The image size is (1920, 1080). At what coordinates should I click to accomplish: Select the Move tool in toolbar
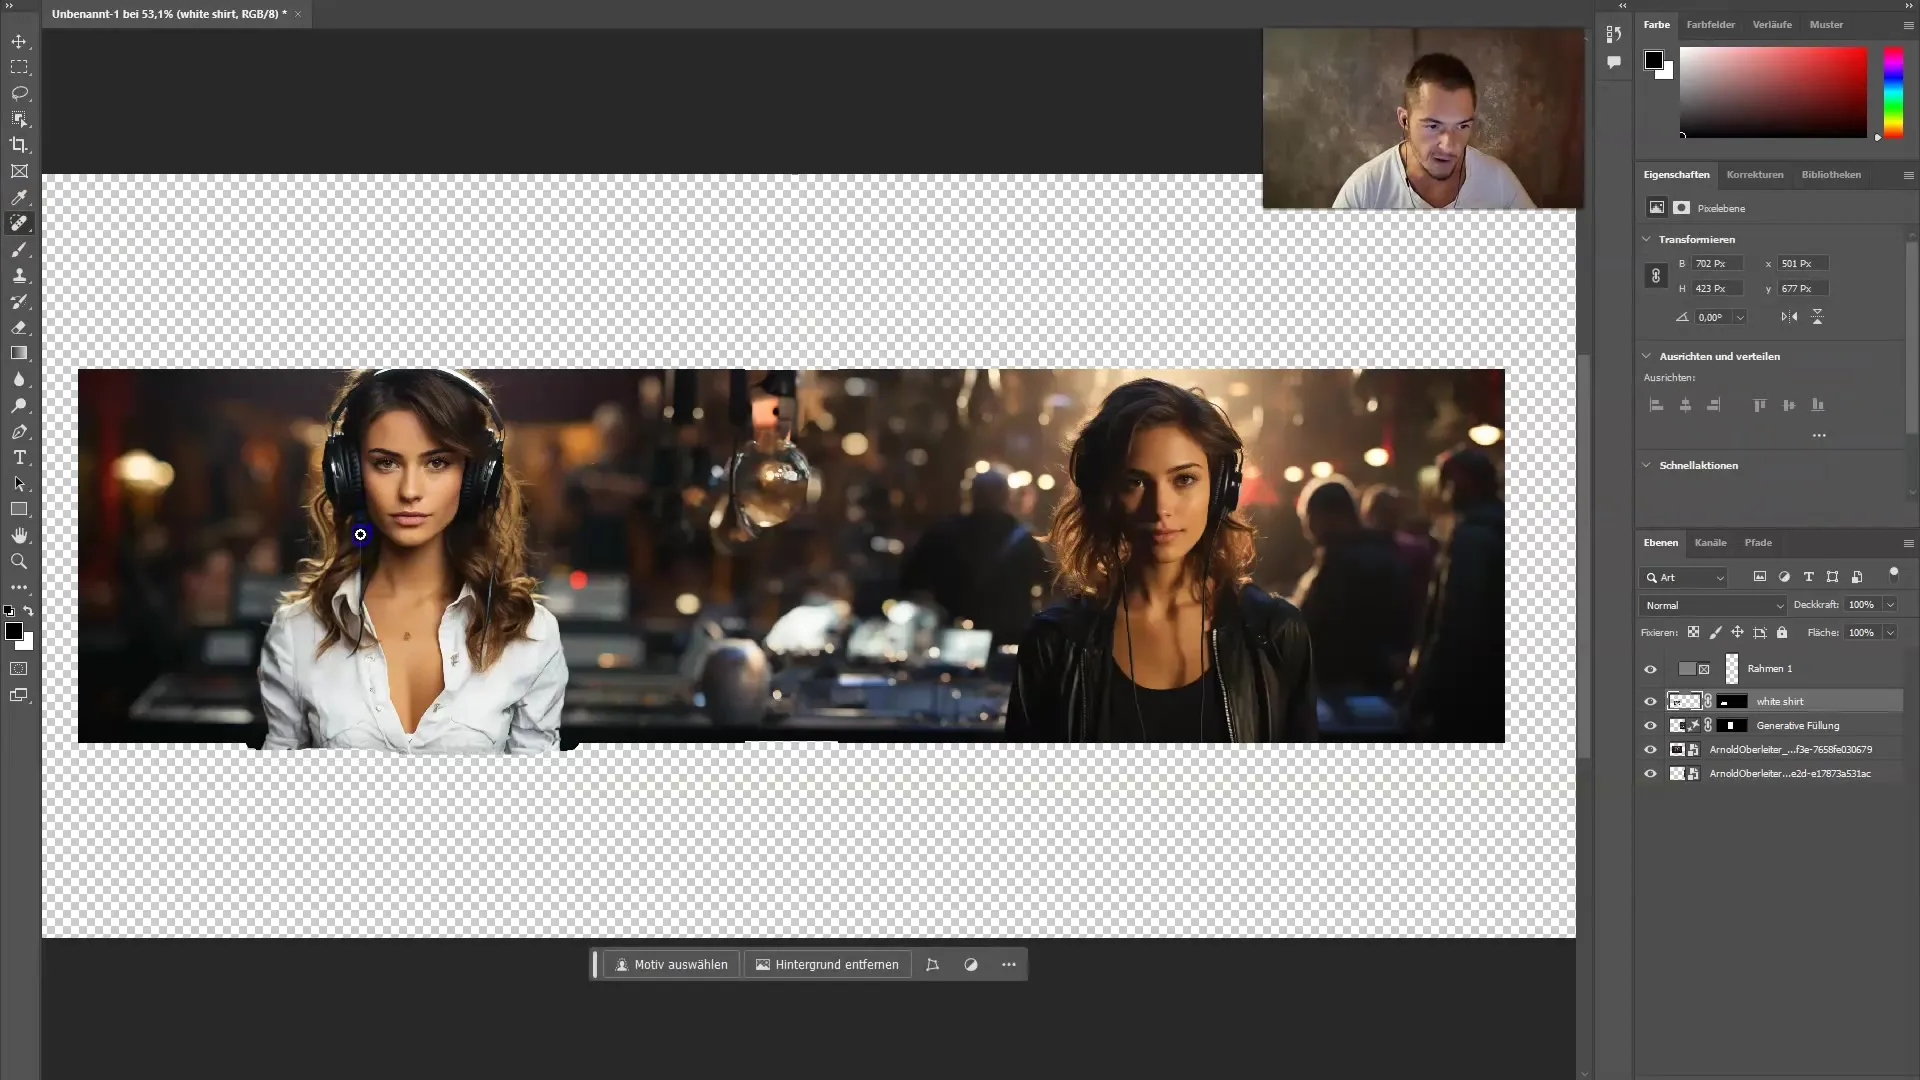click(x=20, y=41)
